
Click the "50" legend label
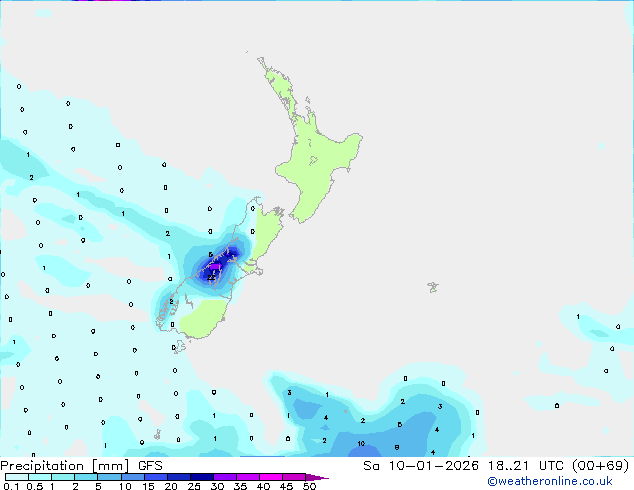point(309,486)
